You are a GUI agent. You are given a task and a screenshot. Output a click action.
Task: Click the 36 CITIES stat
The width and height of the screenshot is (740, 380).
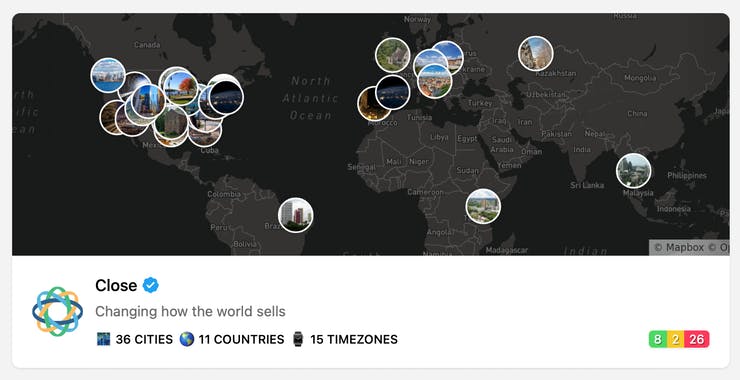click(x=144, y=339)
